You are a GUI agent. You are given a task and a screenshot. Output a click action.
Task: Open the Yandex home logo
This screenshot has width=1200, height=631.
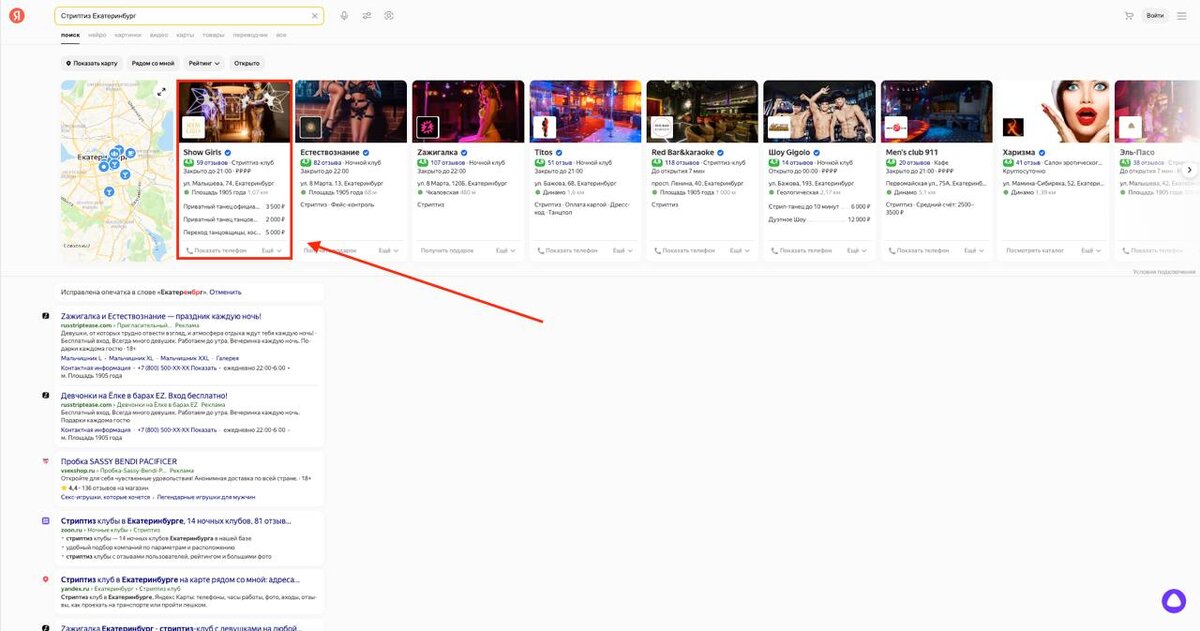[18, 16]
